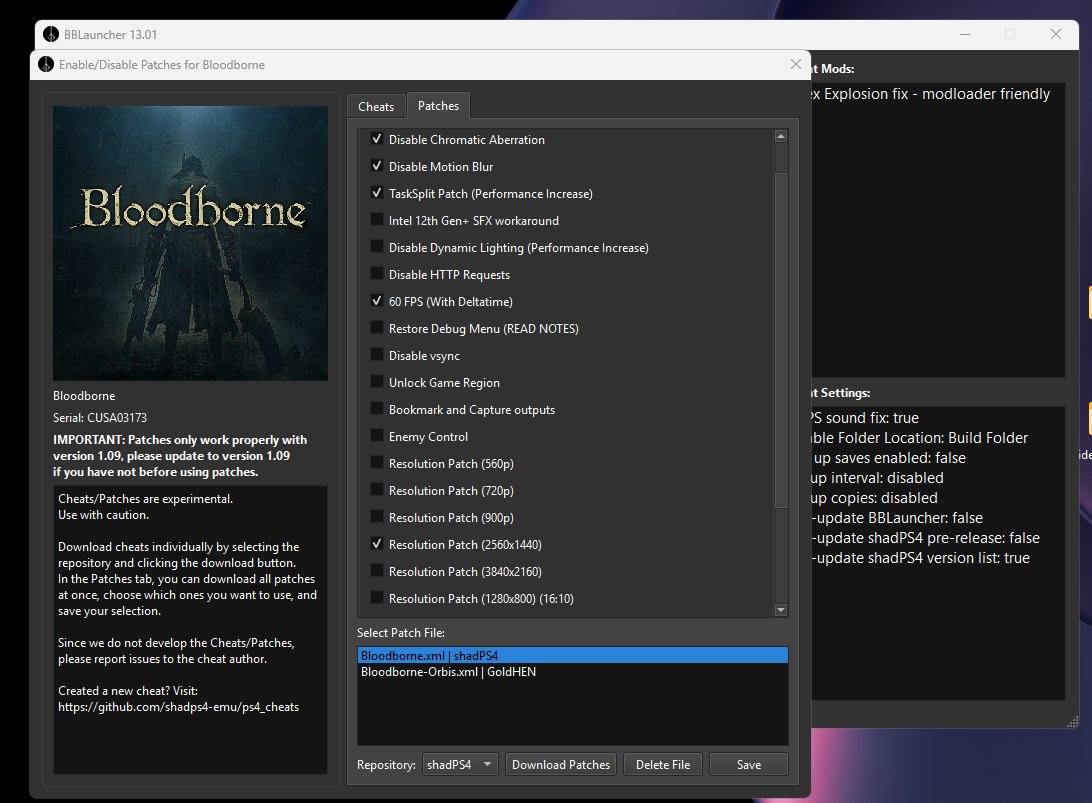This screenshot has width=1092, height=803.
Task: Toggle 60 FPS (With Deltatime) checkbox
Action: click(377, 301)
